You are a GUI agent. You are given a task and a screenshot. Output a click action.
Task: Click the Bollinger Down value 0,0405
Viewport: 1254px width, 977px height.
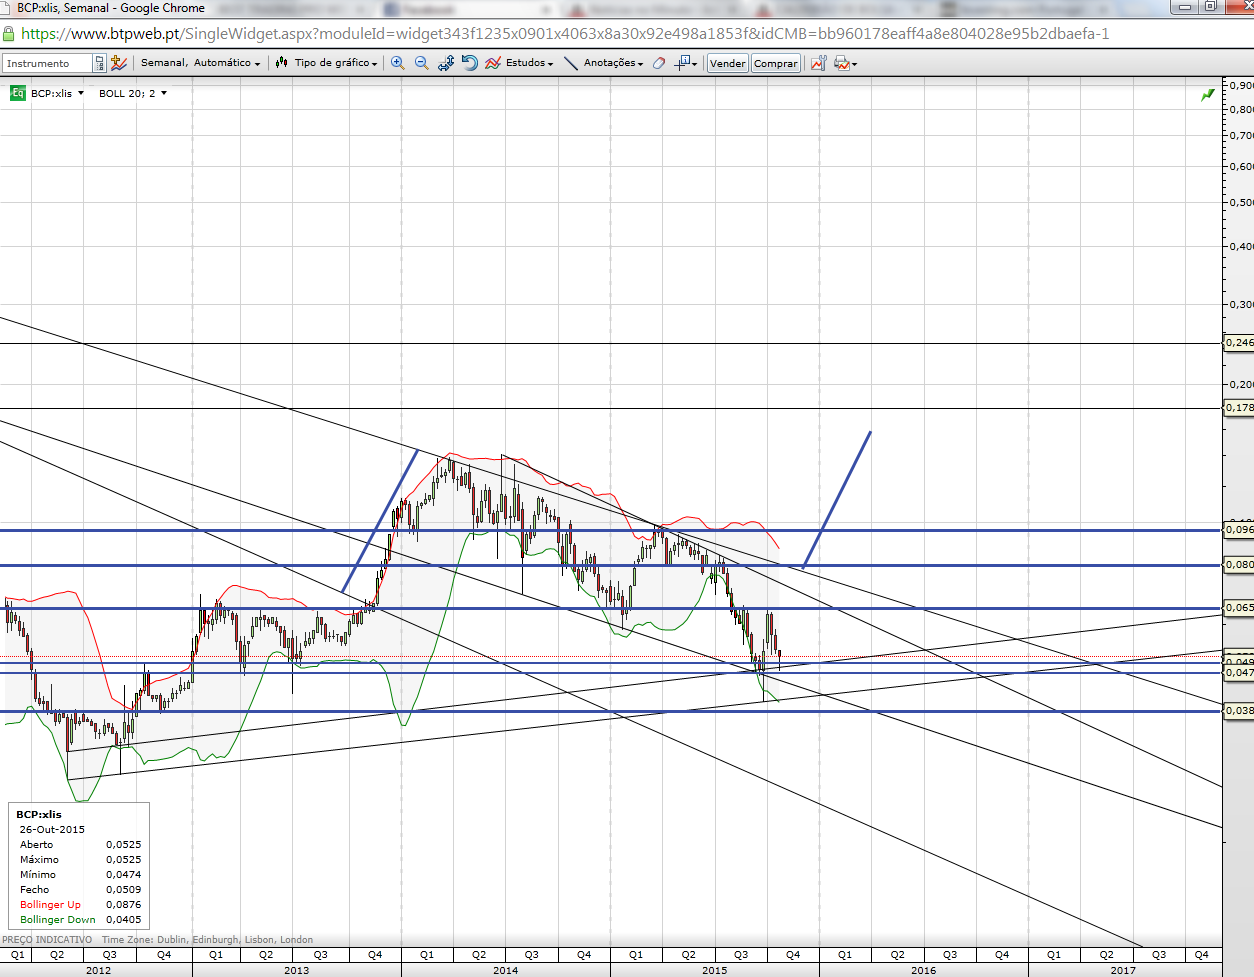[124, 919]
